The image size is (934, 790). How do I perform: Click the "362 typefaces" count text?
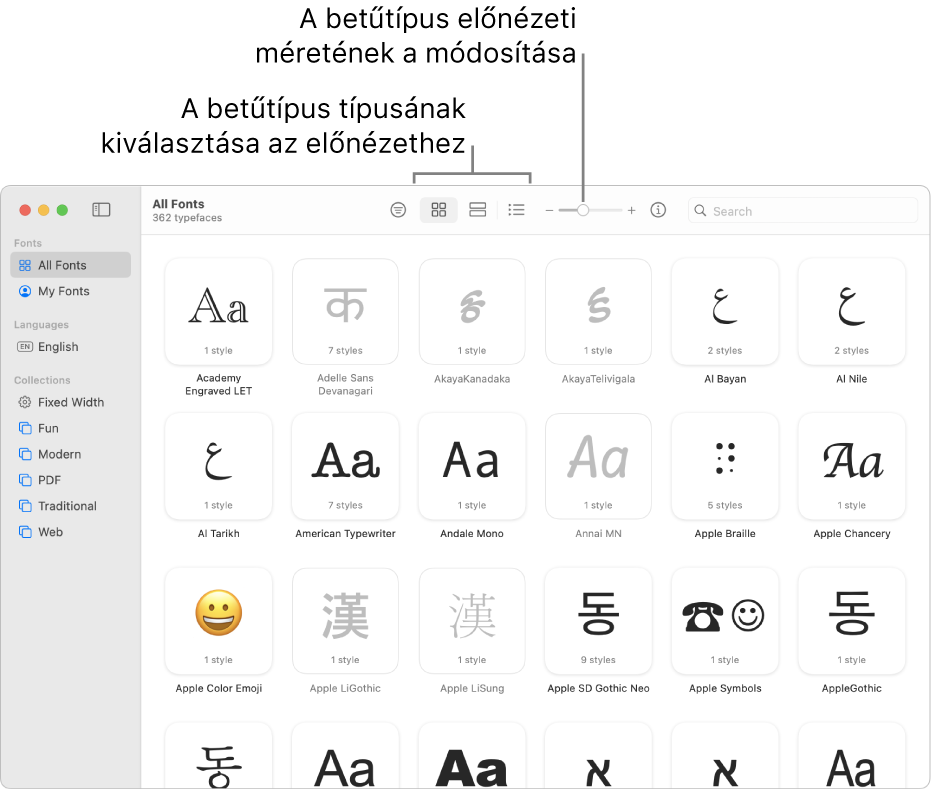187,218
